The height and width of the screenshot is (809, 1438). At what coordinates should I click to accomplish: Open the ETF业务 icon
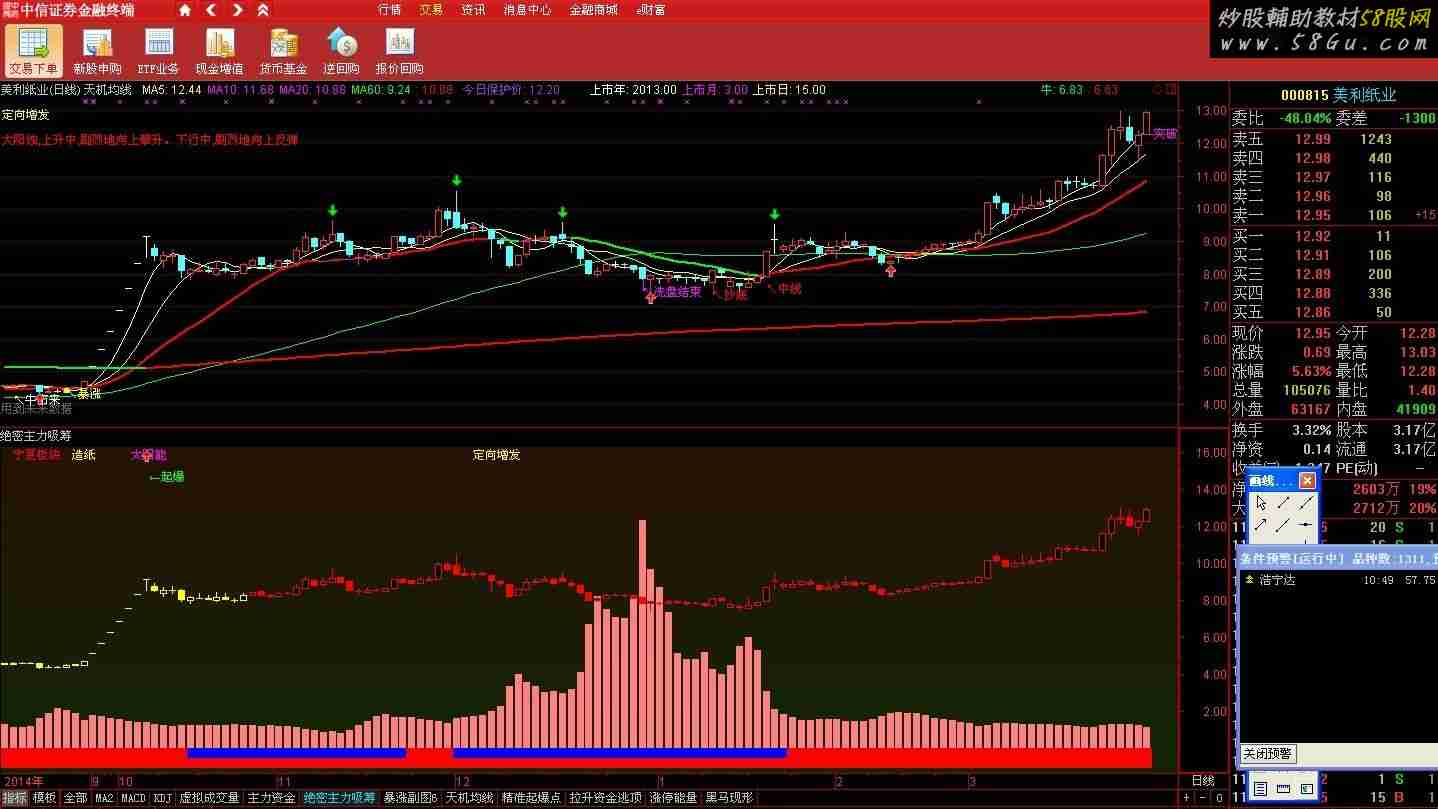158,51
